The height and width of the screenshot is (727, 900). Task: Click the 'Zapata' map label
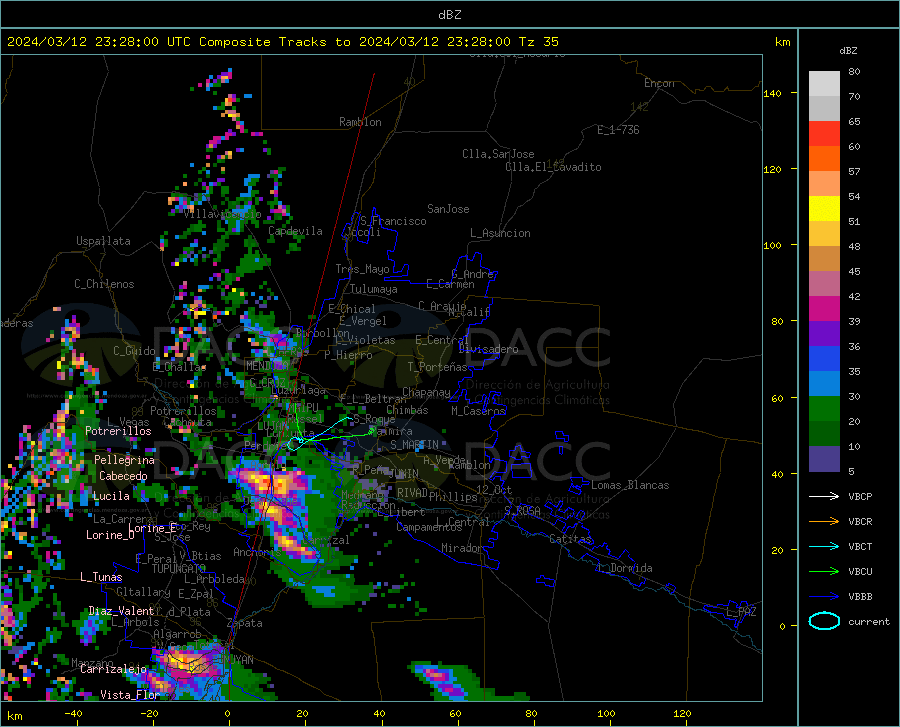point(245,623)
